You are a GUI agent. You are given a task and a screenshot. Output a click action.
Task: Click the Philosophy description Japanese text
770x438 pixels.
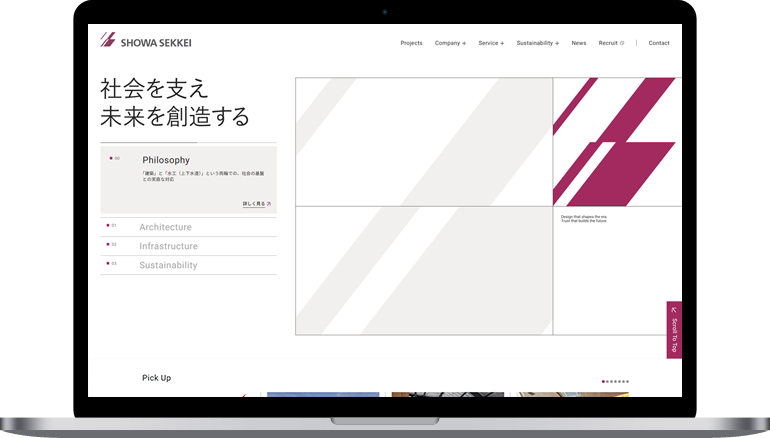203,176
